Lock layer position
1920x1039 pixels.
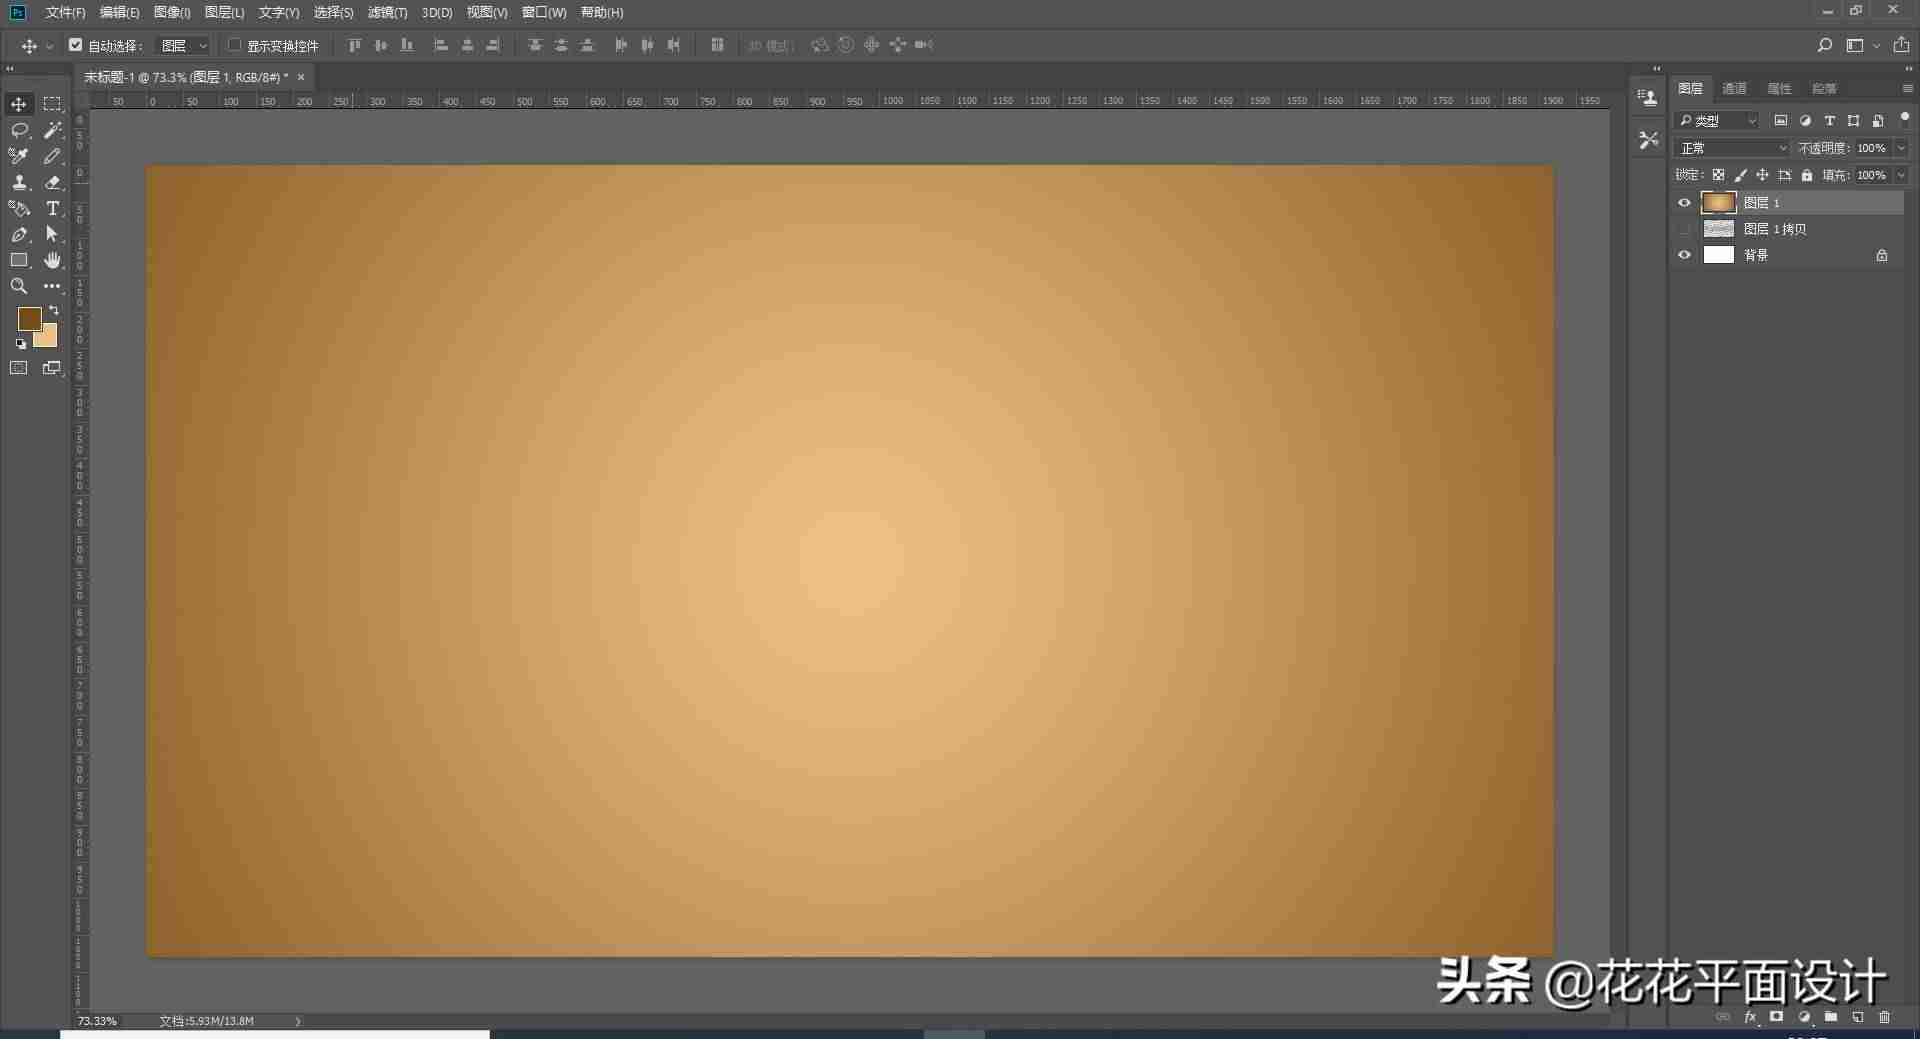(x=1763, y=175)
